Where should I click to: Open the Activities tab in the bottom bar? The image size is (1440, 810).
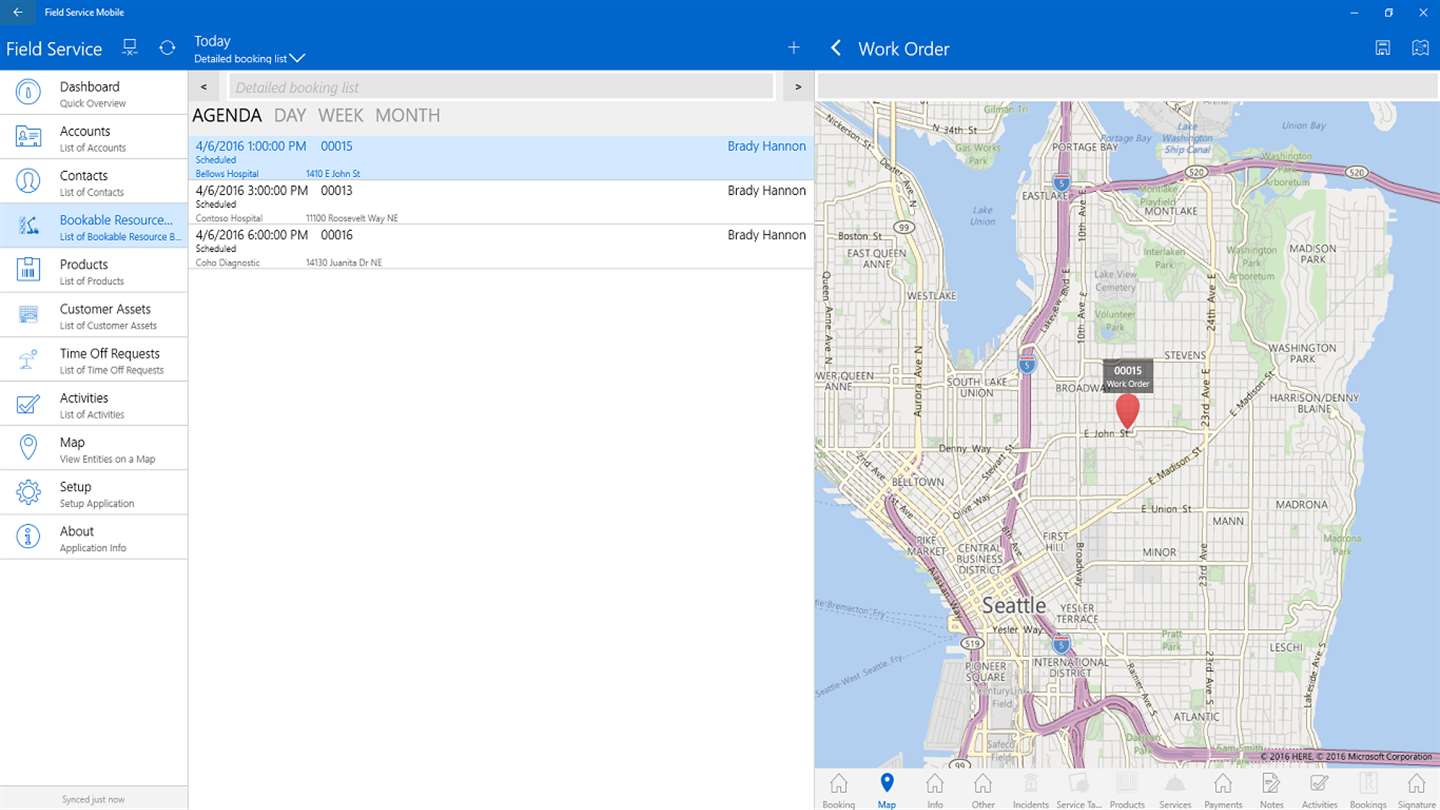point(1320,790)
